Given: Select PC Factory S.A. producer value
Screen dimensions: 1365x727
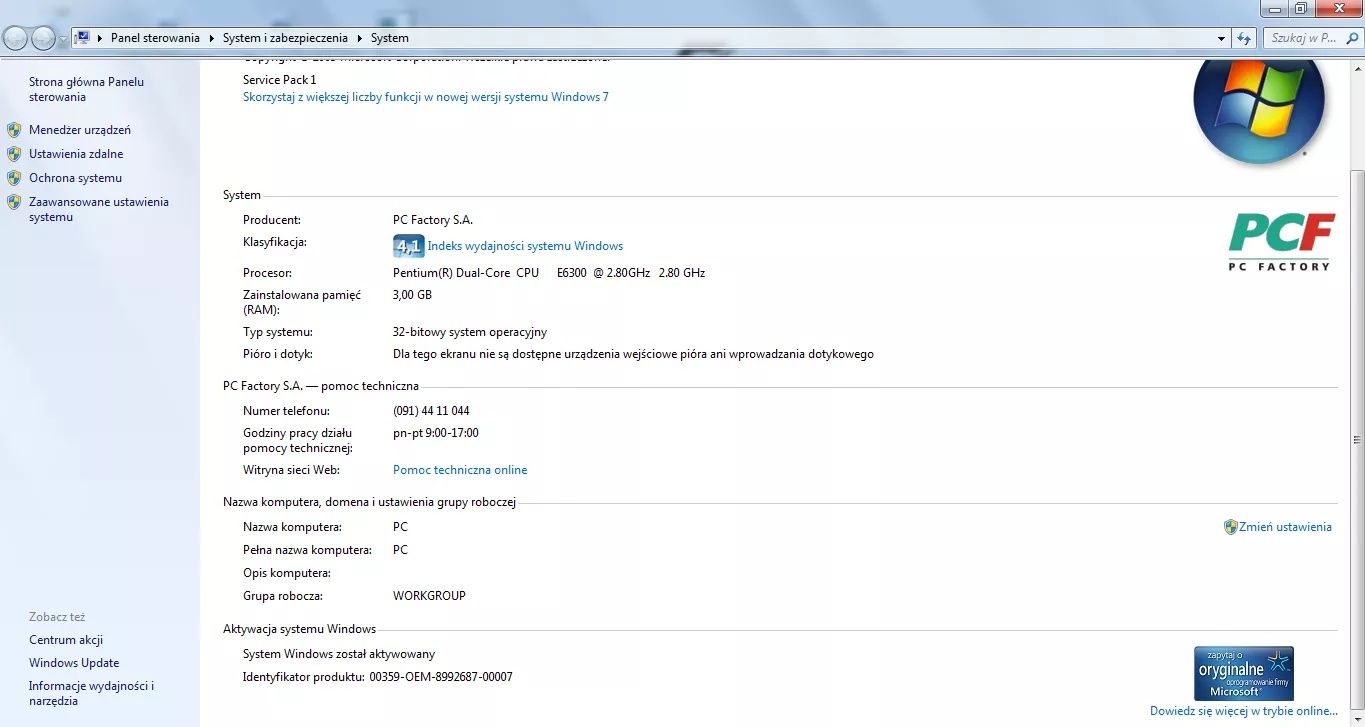Looking at the screenshot, I should click(433, 220).
